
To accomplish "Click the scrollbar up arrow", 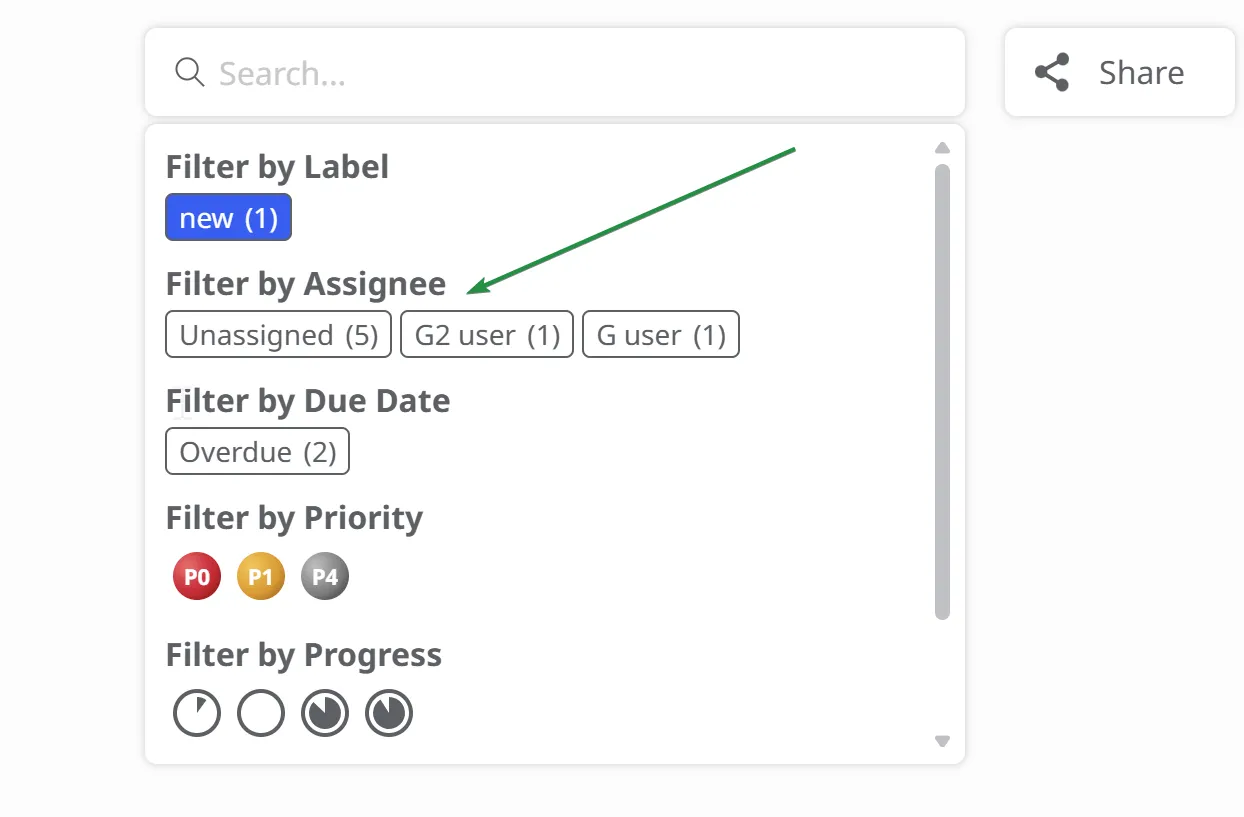I will pos(942,148).
